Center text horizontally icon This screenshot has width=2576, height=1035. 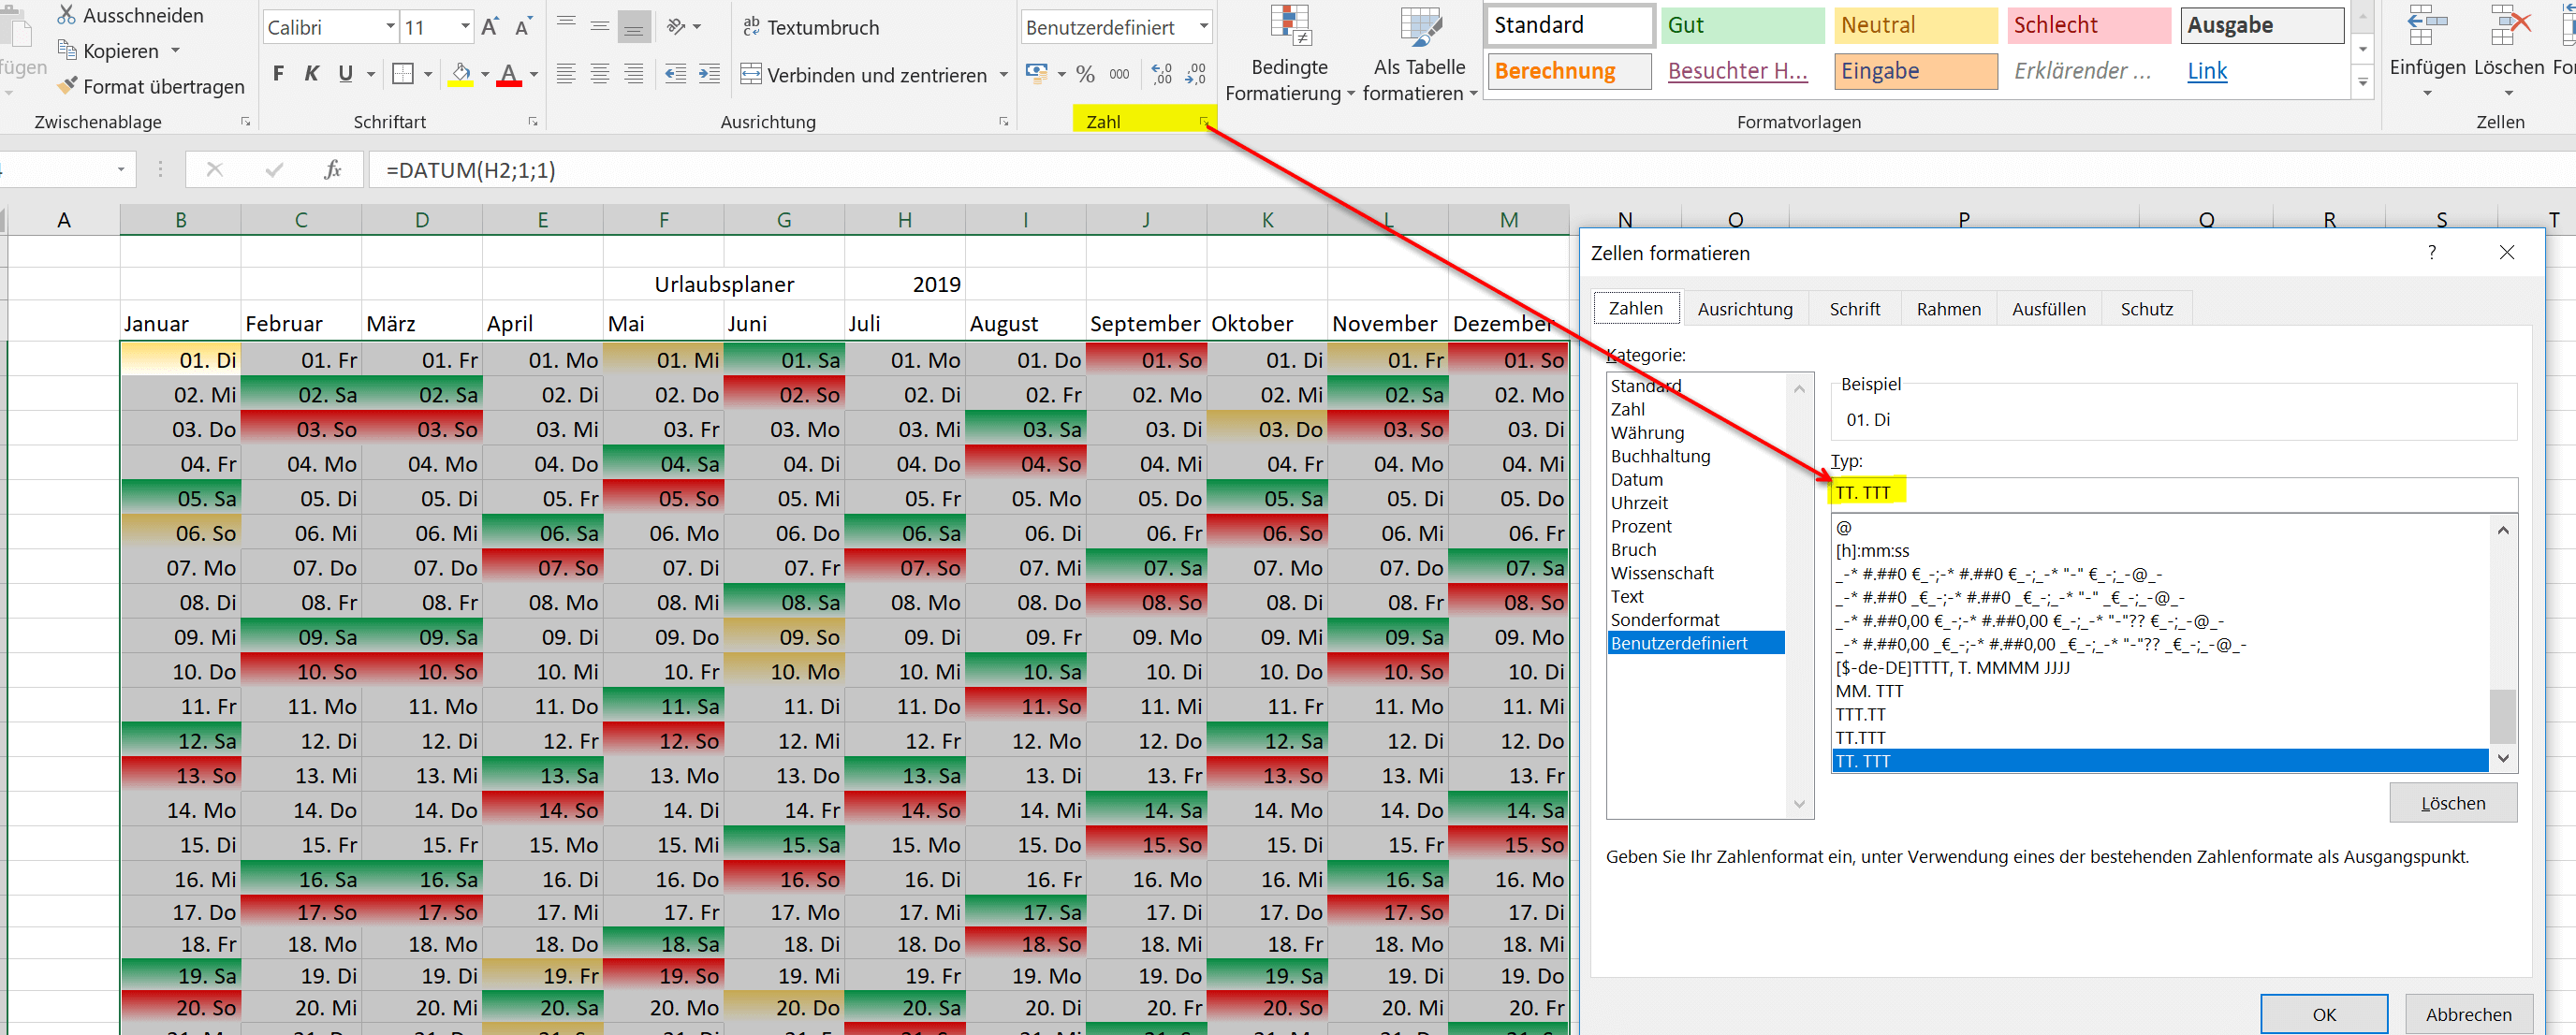(x=600, y=73)
